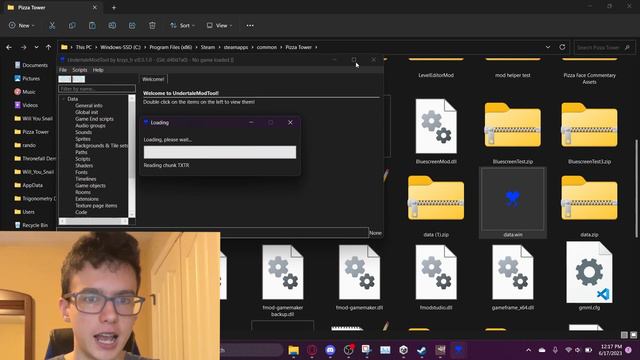Screen dimensions: 640x360
Task: Select Rooms in the tree
Action: click(83, 192)
